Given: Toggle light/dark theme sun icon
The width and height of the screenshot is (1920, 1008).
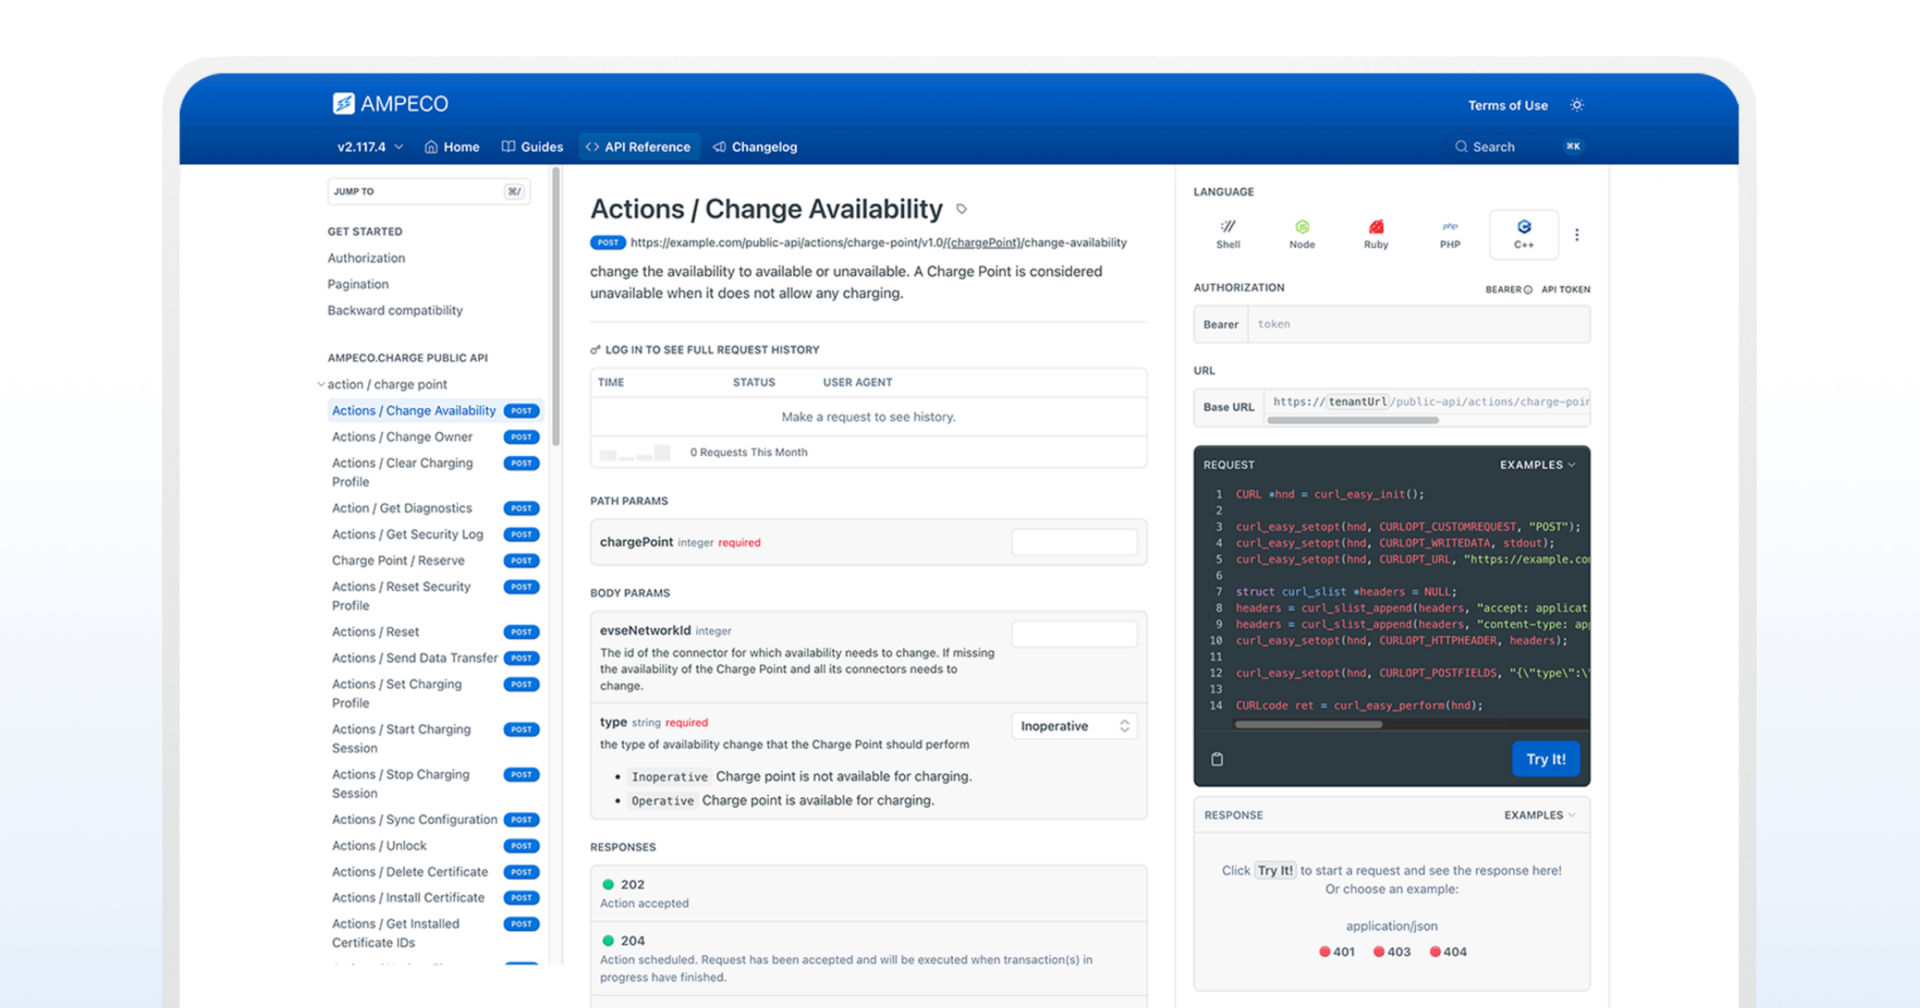Looking at the screenshot, I should (1576, 105).
